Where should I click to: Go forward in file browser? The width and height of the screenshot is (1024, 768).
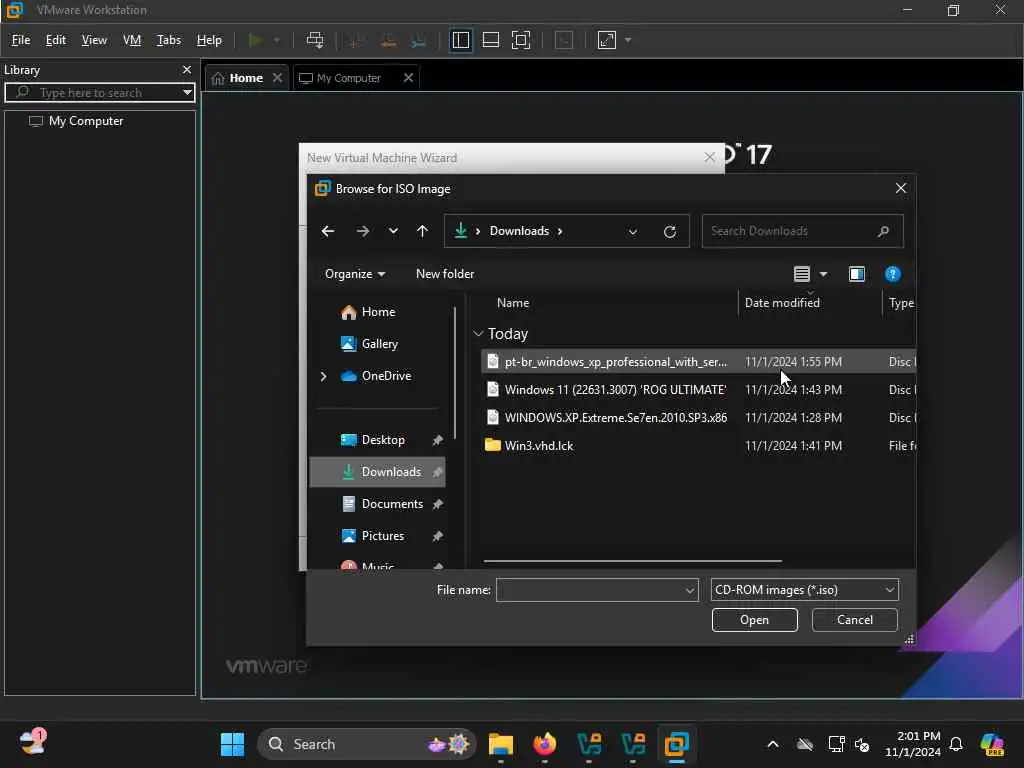[x=362, y=231]
